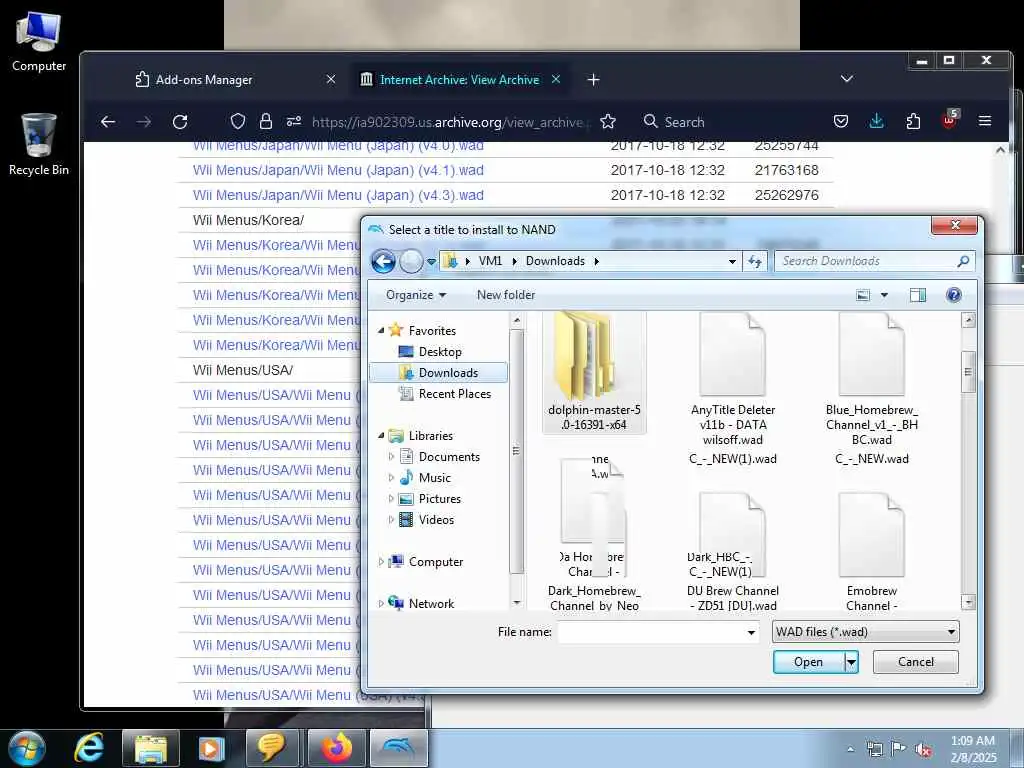This screenshot has width=1024, height=768.
Task: Cancel the NAND install dialog
Action: pyautogui.click(x=916, y=662)
